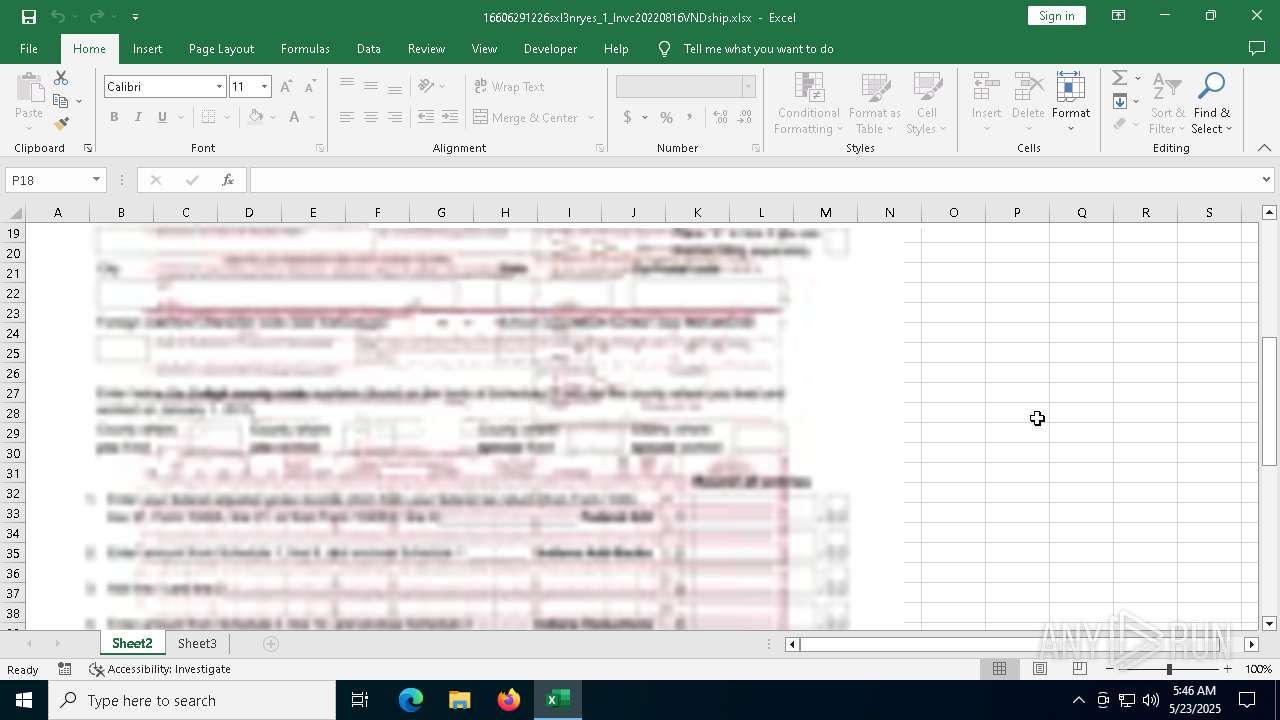This screenshot has height=720, width=1280.
Task: Open the Cell Styles gallery
Action: click(x=927, y=103)
